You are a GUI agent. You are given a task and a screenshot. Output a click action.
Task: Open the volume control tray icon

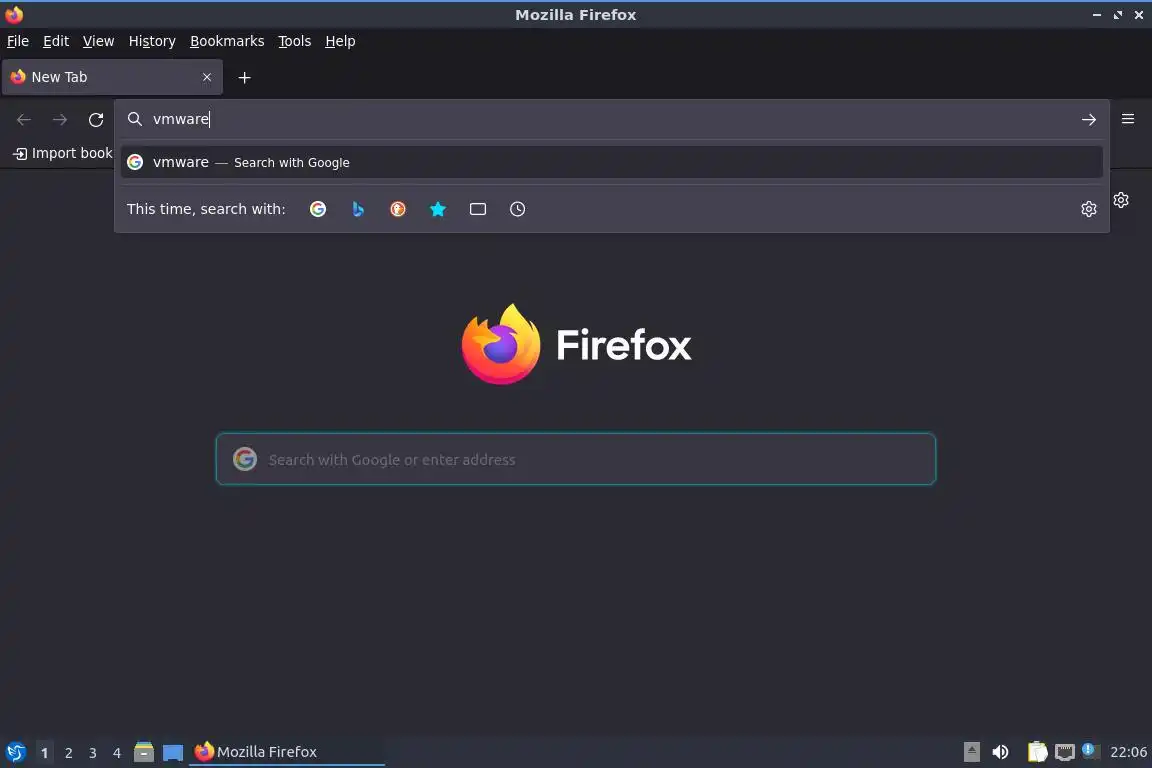point(1000,752)
